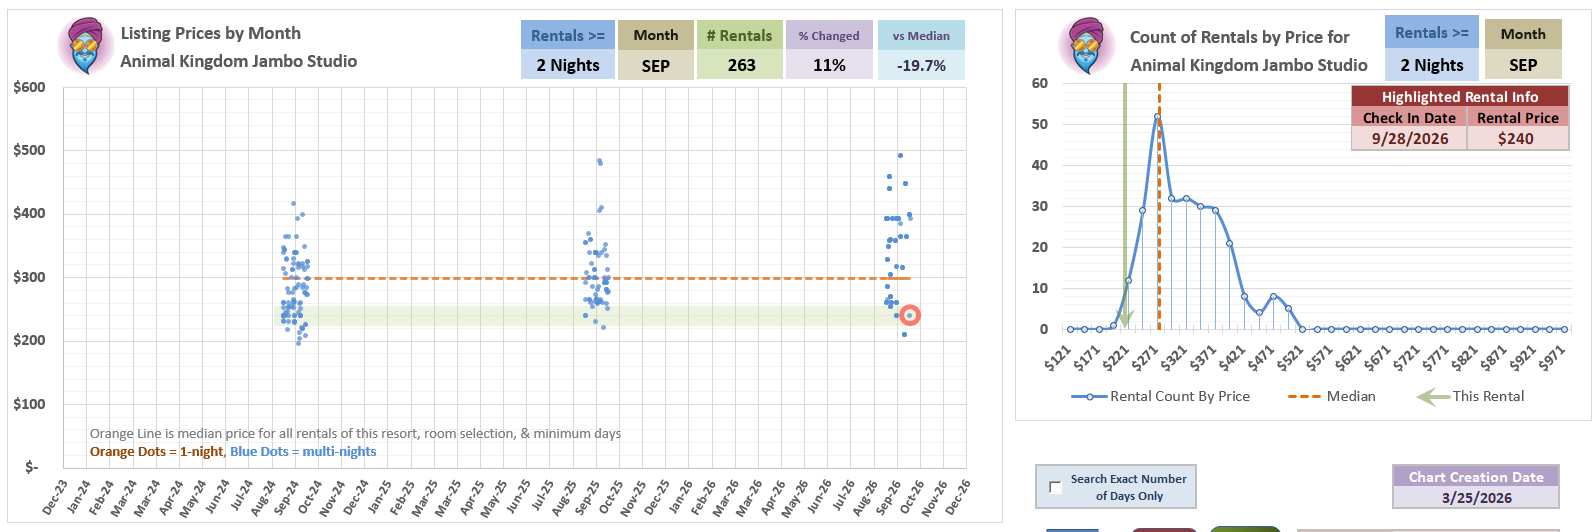The height and width of the screenshot is (532, 1595).
Task: Click the Check In Date value 9/28/2026
Action: pos(1409,139)
